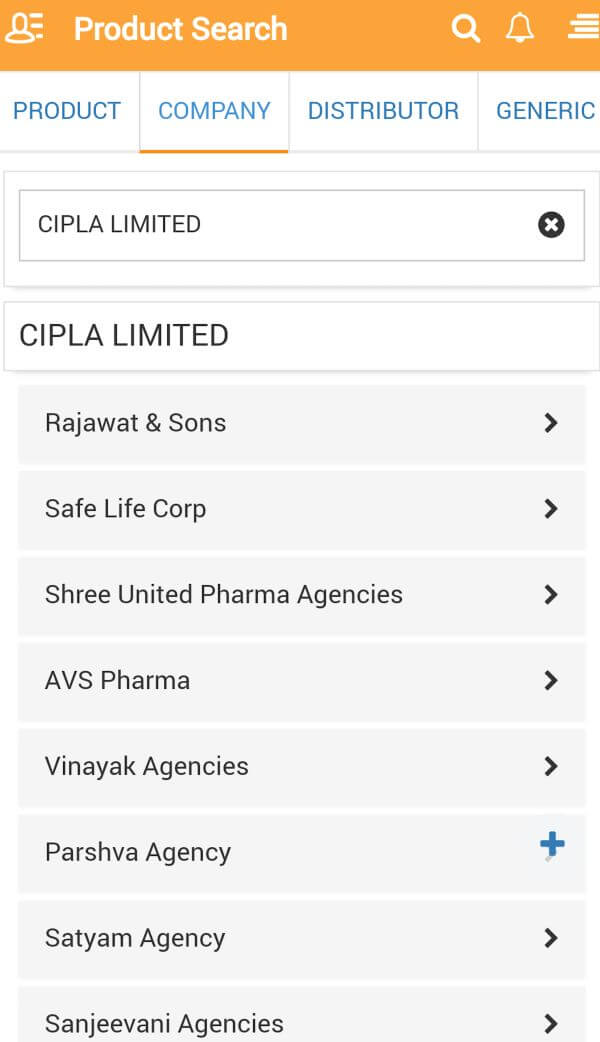Tap the search magnifier icon
The height and width of the screenshot is (1042, 600).
point(466,28)
